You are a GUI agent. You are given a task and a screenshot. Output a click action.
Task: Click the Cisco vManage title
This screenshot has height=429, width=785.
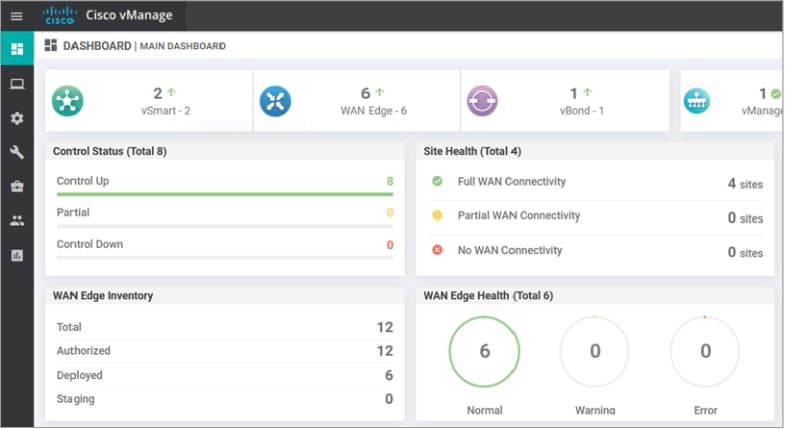pos(129,15)
